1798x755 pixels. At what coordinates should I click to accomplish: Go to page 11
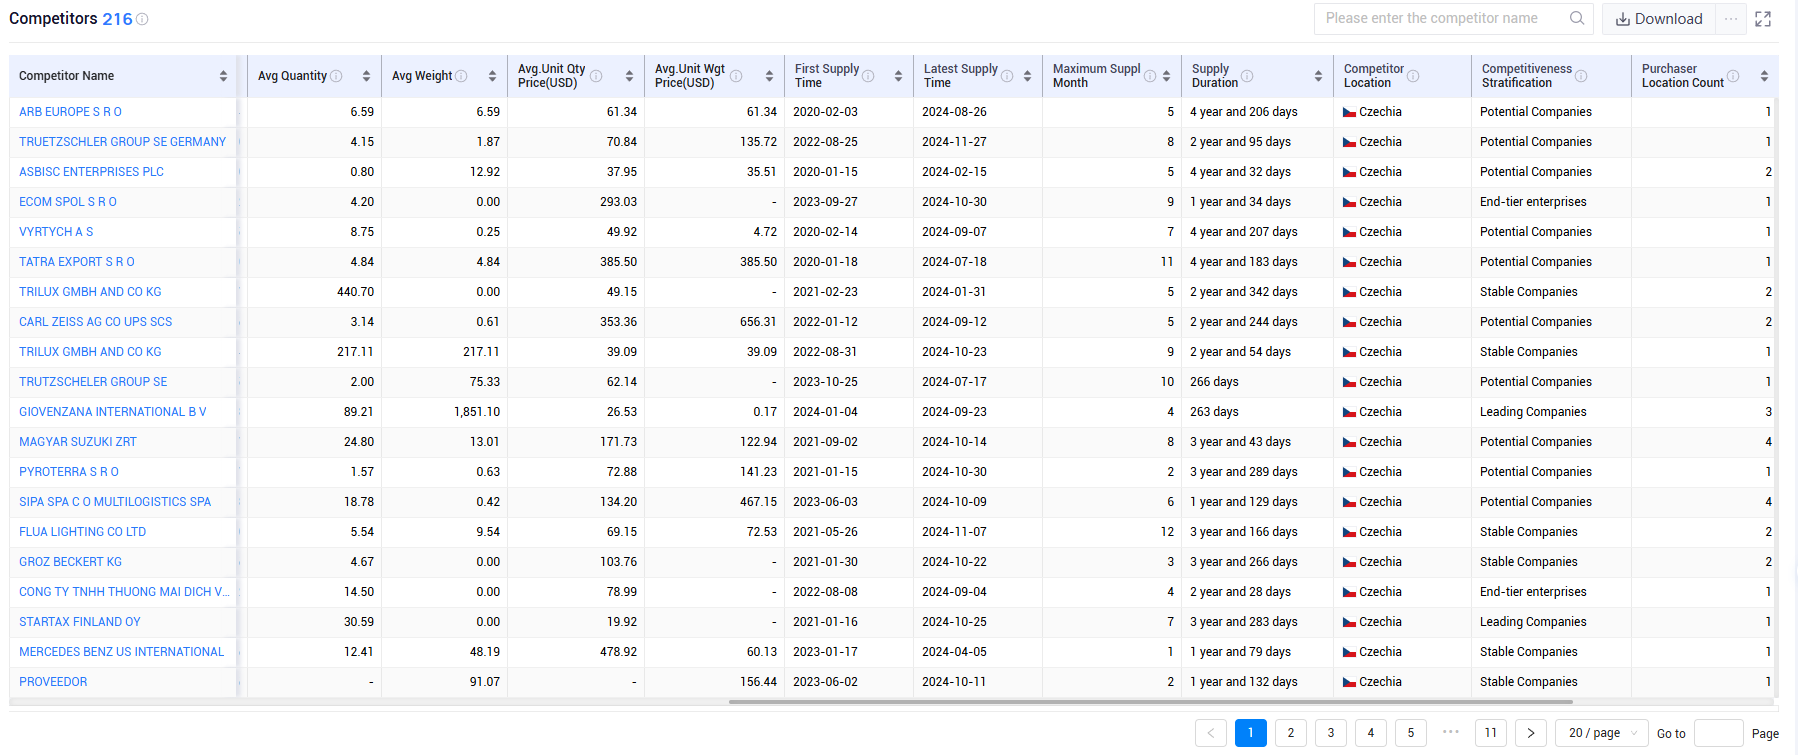pos(1491,733)
